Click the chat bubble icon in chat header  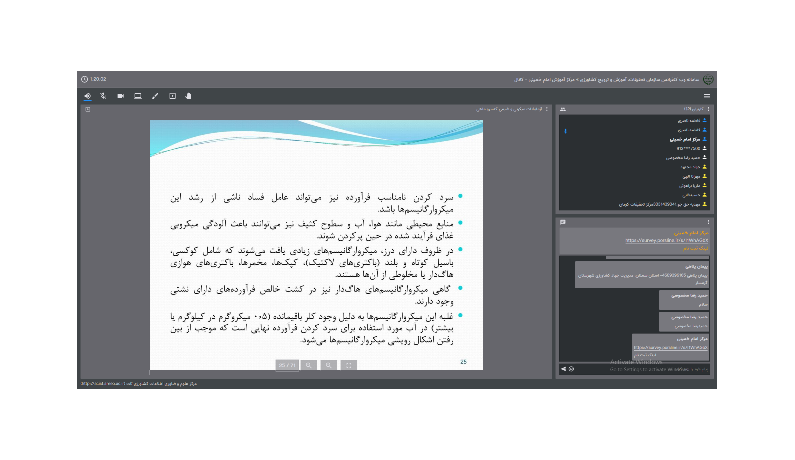click(563, 222)
